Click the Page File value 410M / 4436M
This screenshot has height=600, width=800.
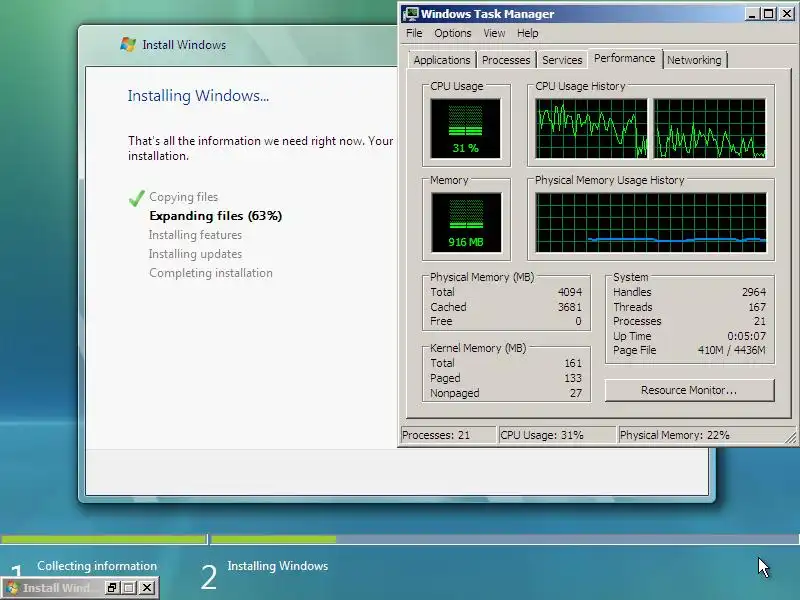(x=732, y=351)
